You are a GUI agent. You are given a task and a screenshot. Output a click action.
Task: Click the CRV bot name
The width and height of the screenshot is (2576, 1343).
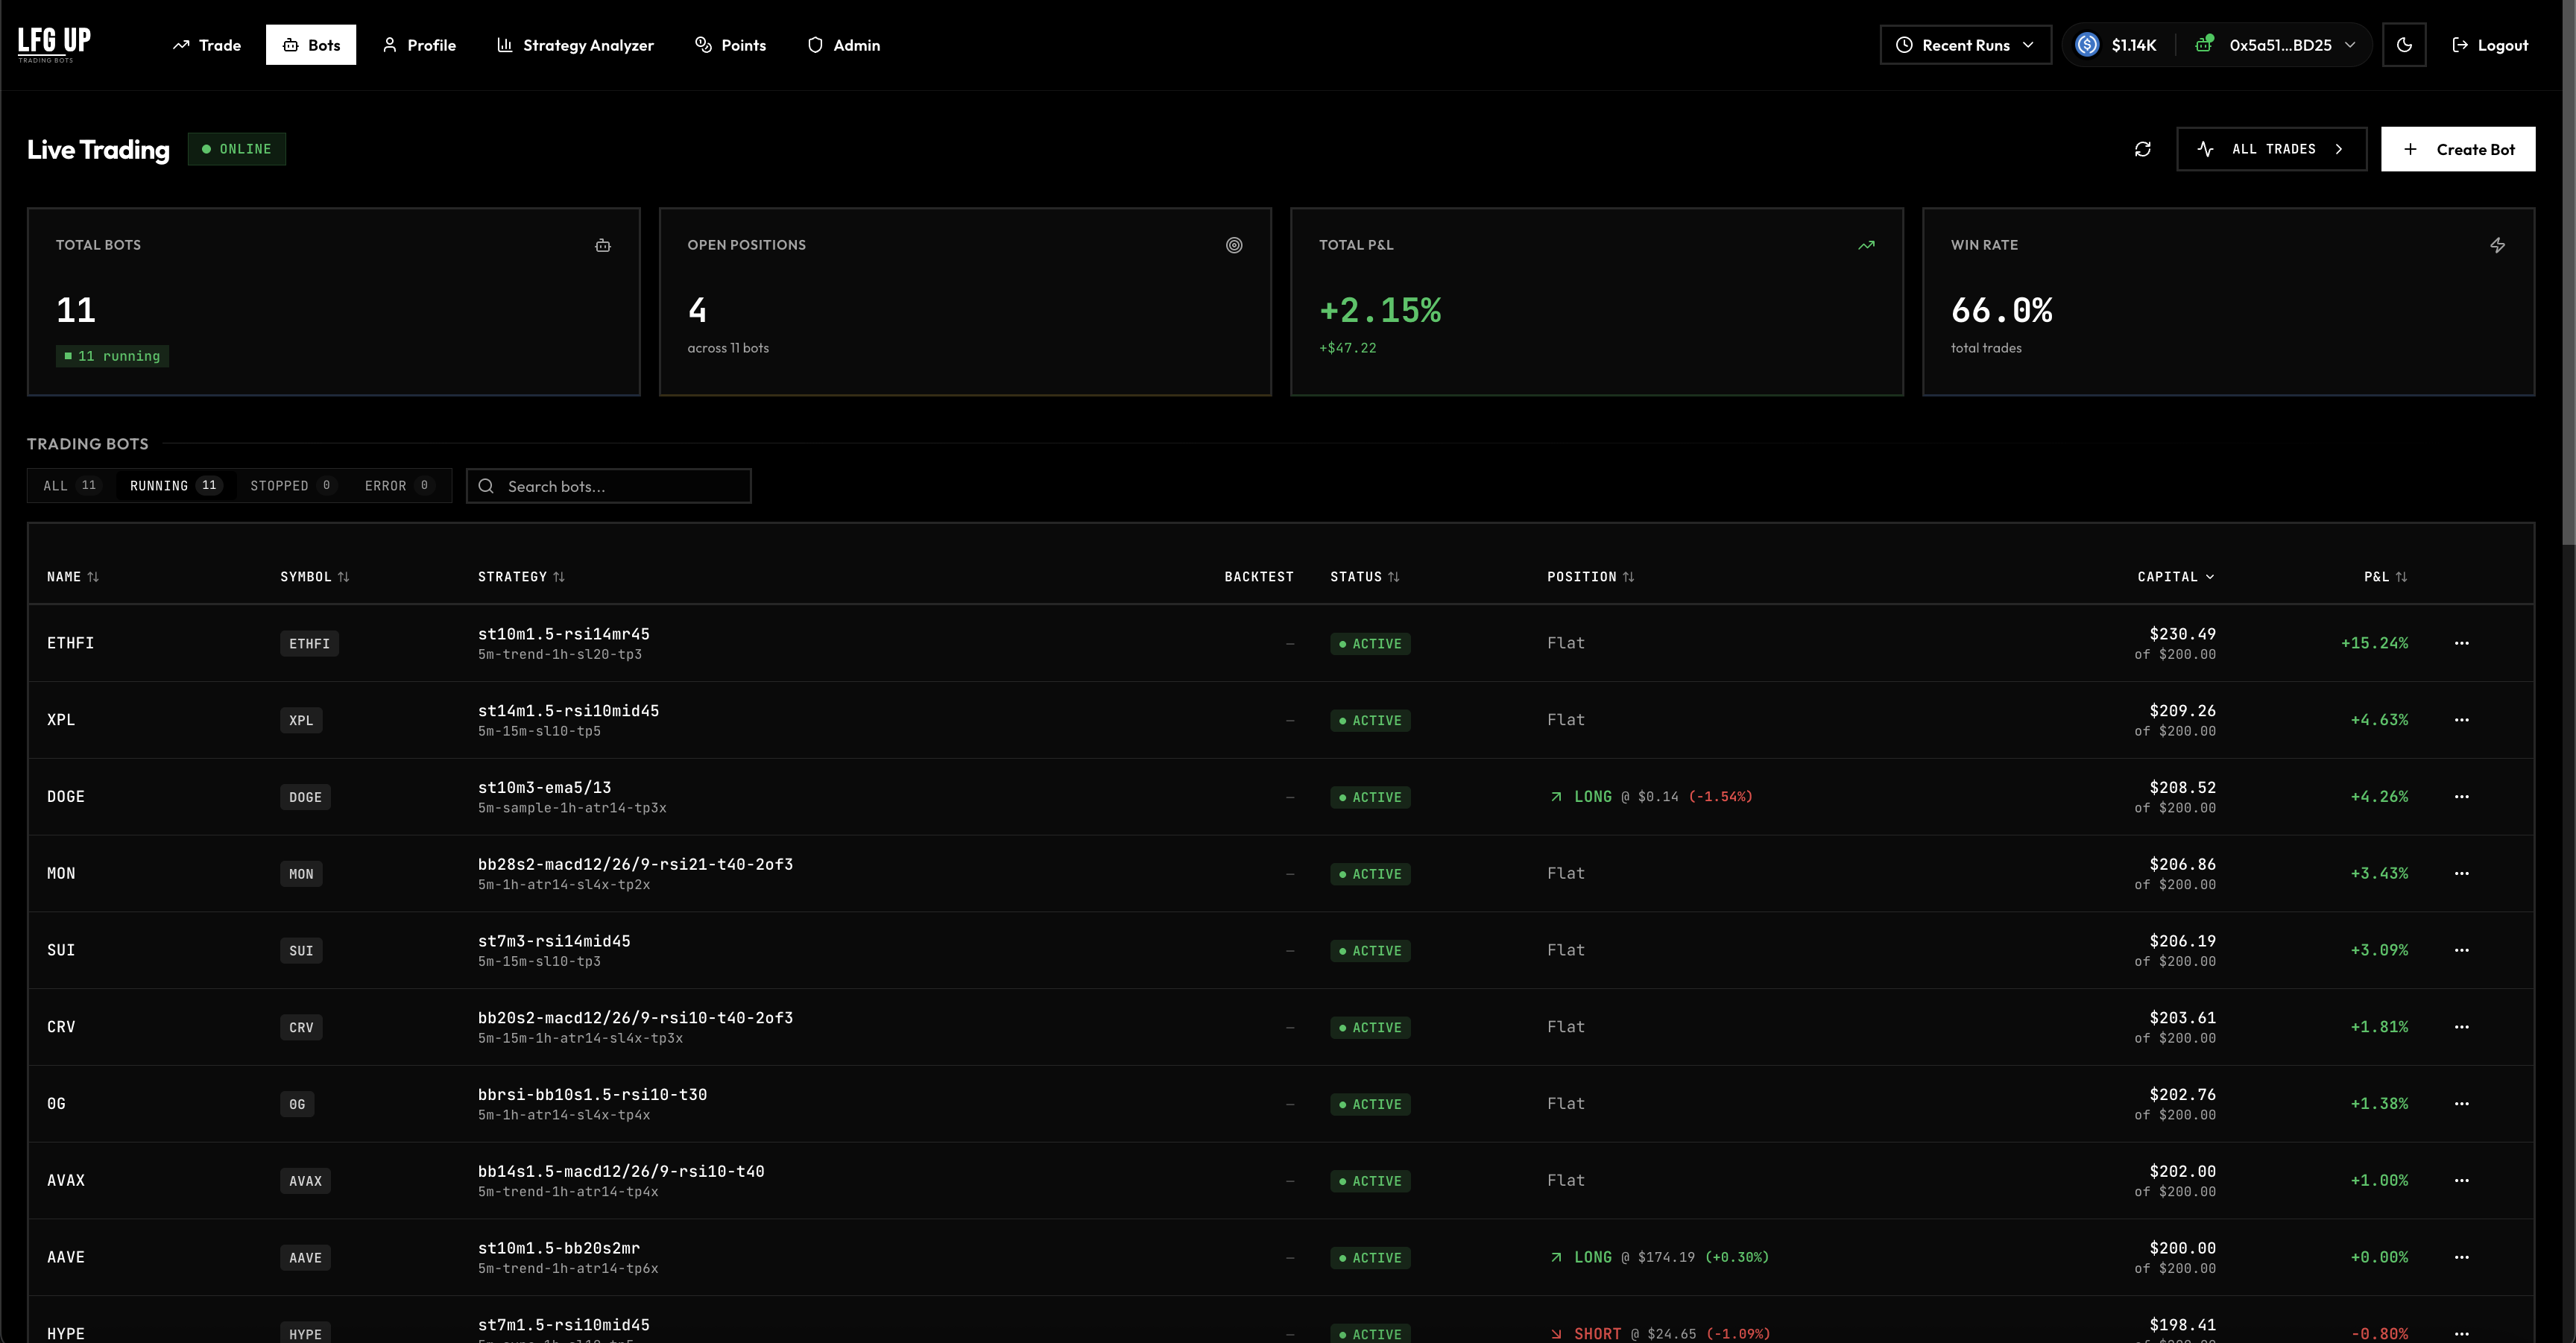tap(61, 1027)
